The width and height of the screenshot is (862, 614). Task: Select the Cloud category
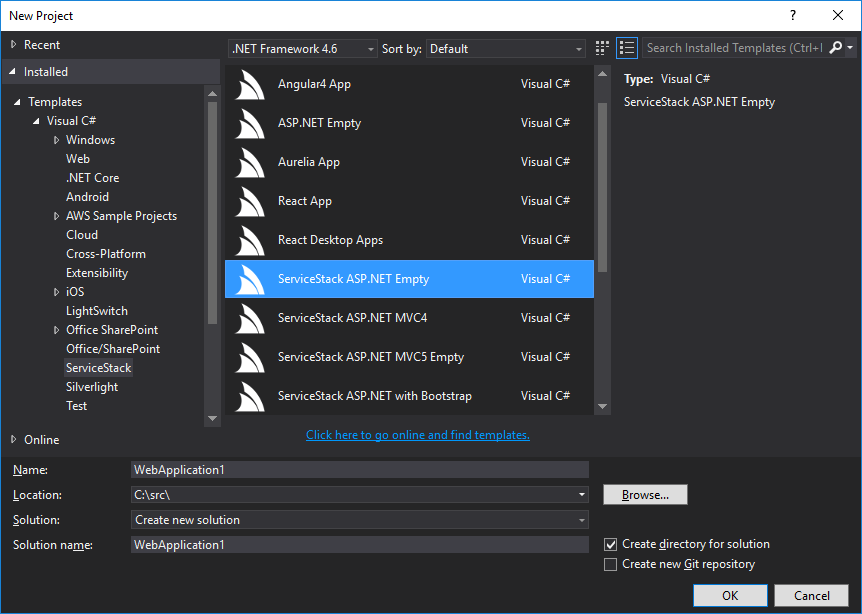click(x=82, y=235)
